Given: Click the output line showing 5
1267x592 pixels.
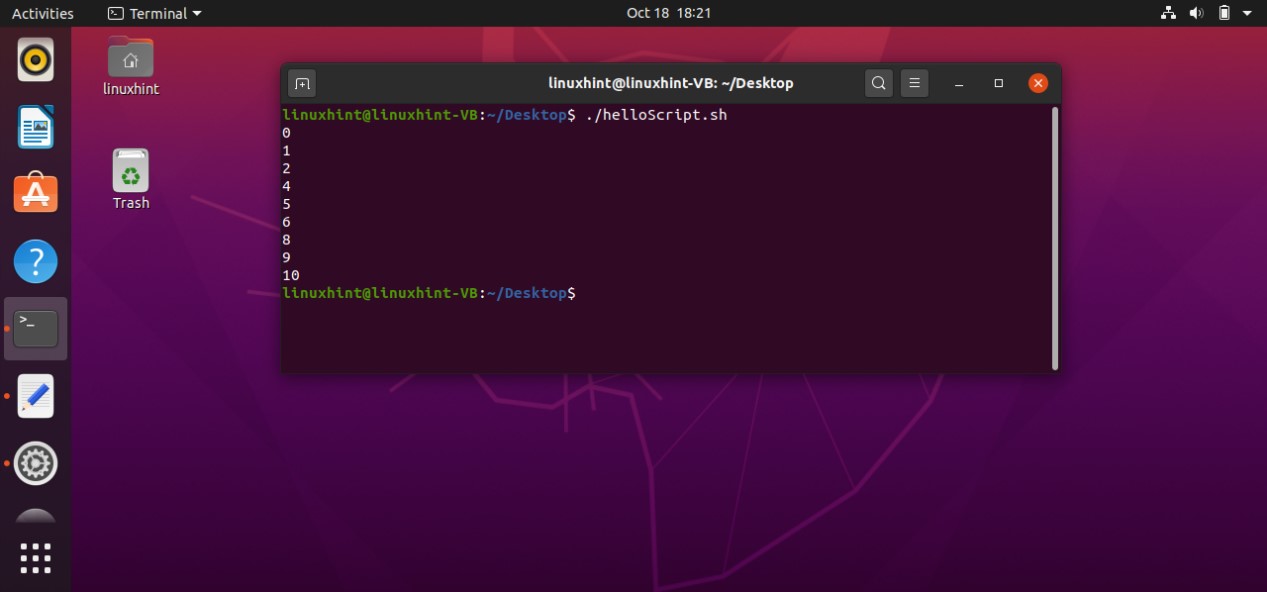Looking at the screenshot, I should [x=287, y=204].
